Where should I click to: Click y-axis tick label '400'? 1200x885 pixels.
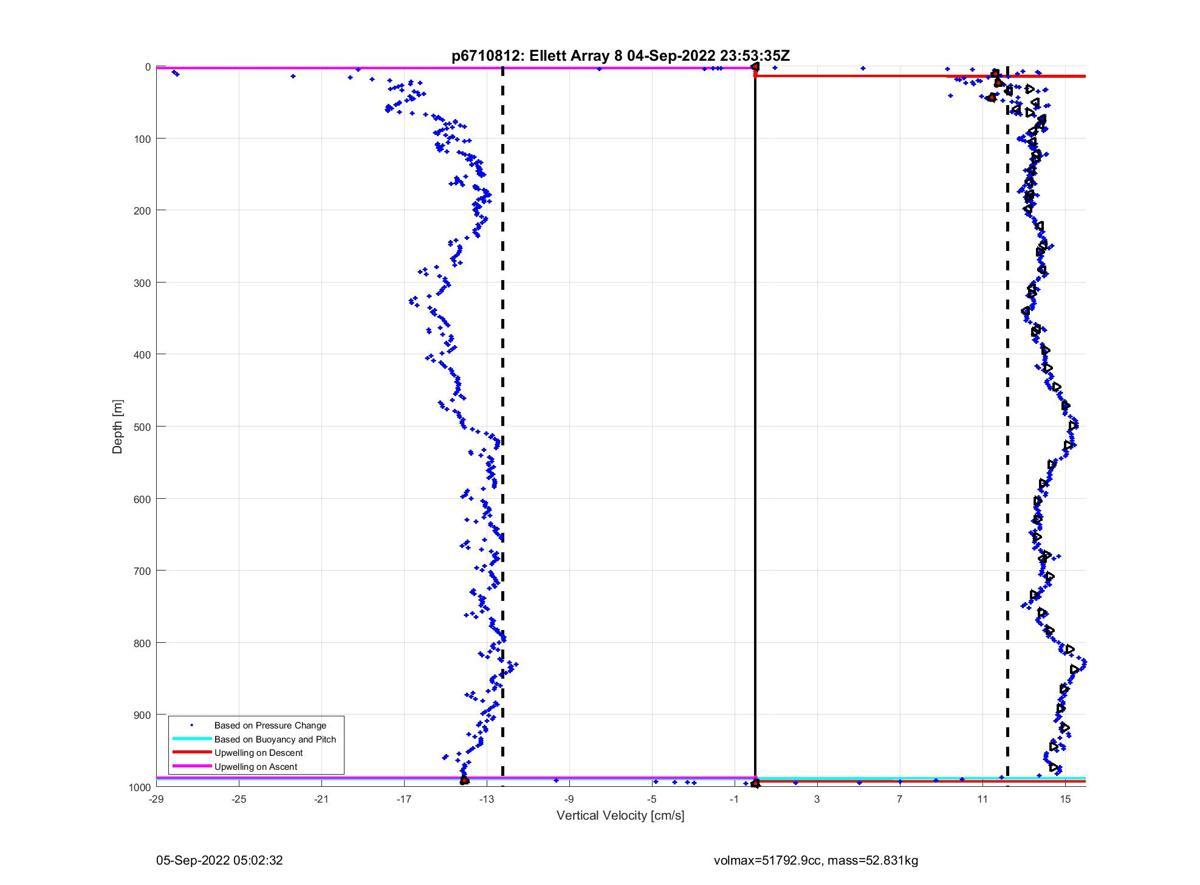click(141, 355)
